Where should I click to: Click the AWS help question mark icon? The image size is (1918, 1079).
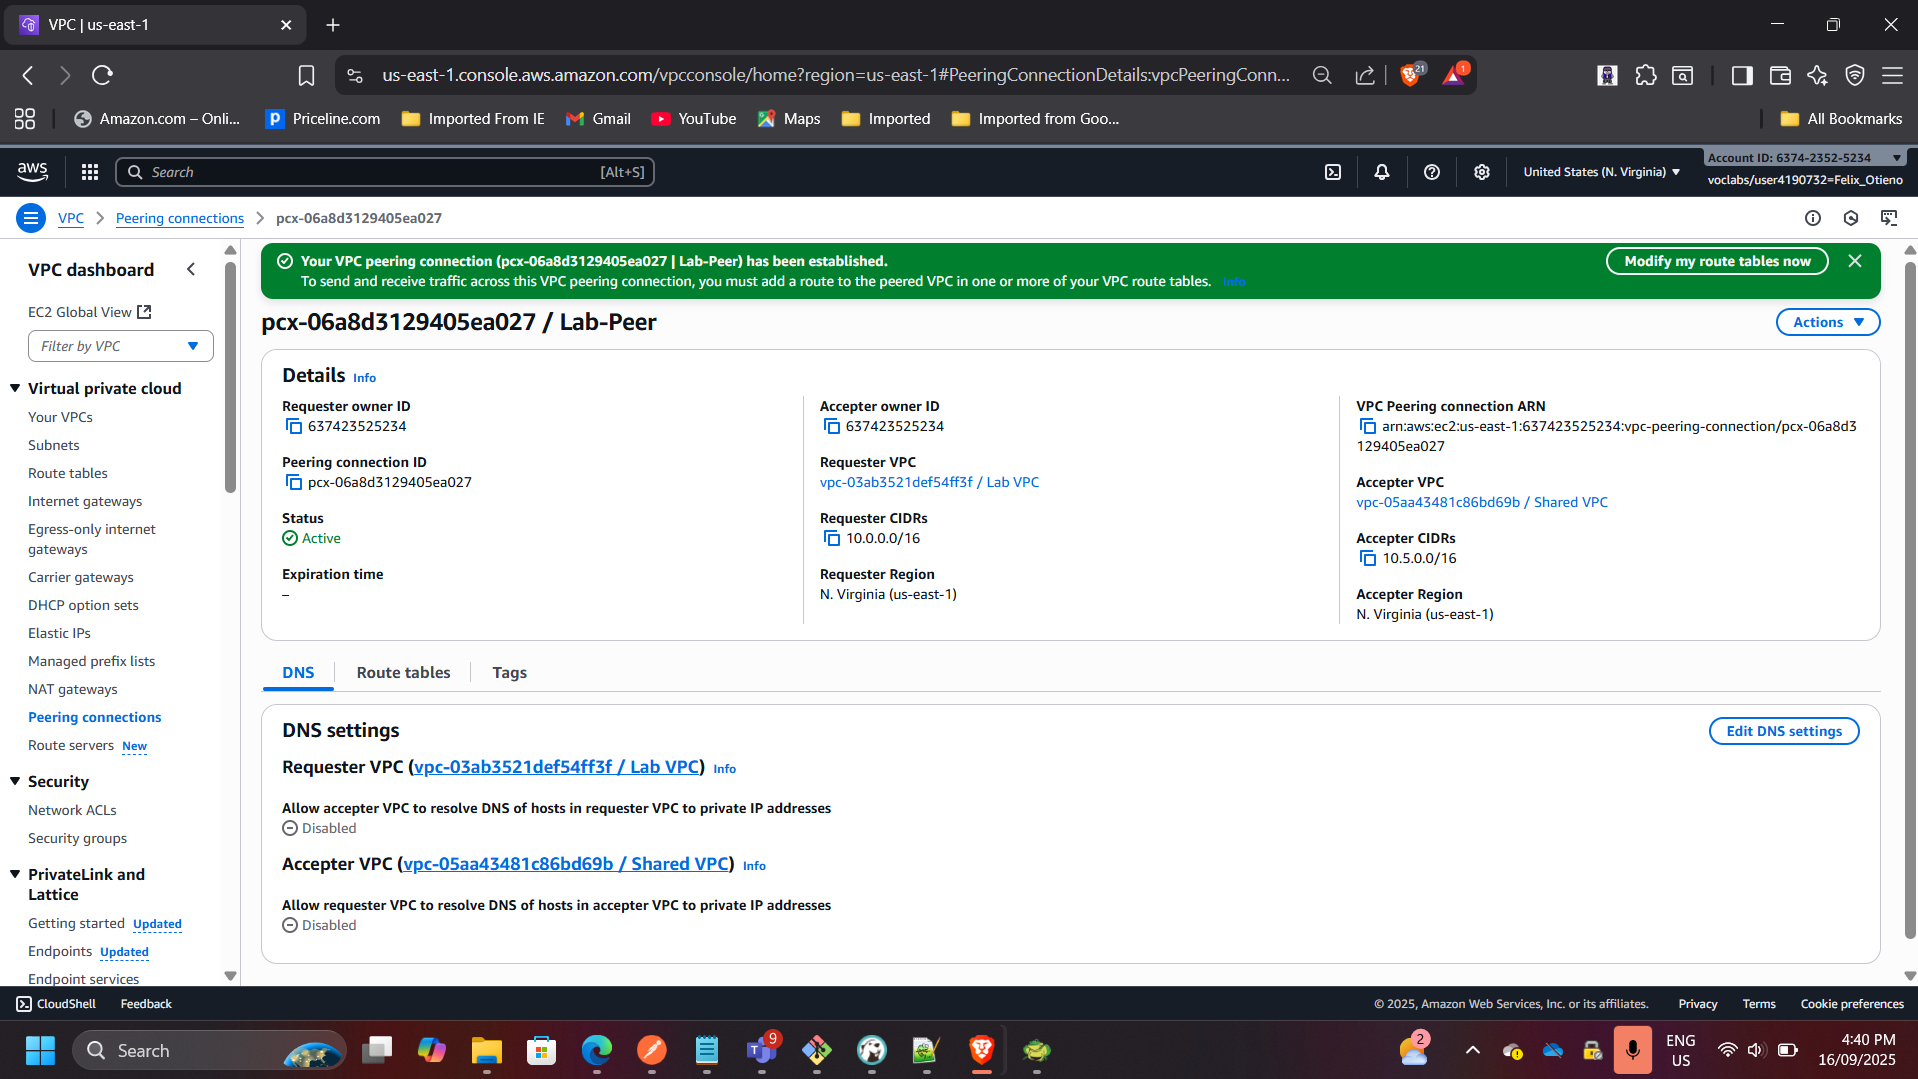coord(1432,172)
